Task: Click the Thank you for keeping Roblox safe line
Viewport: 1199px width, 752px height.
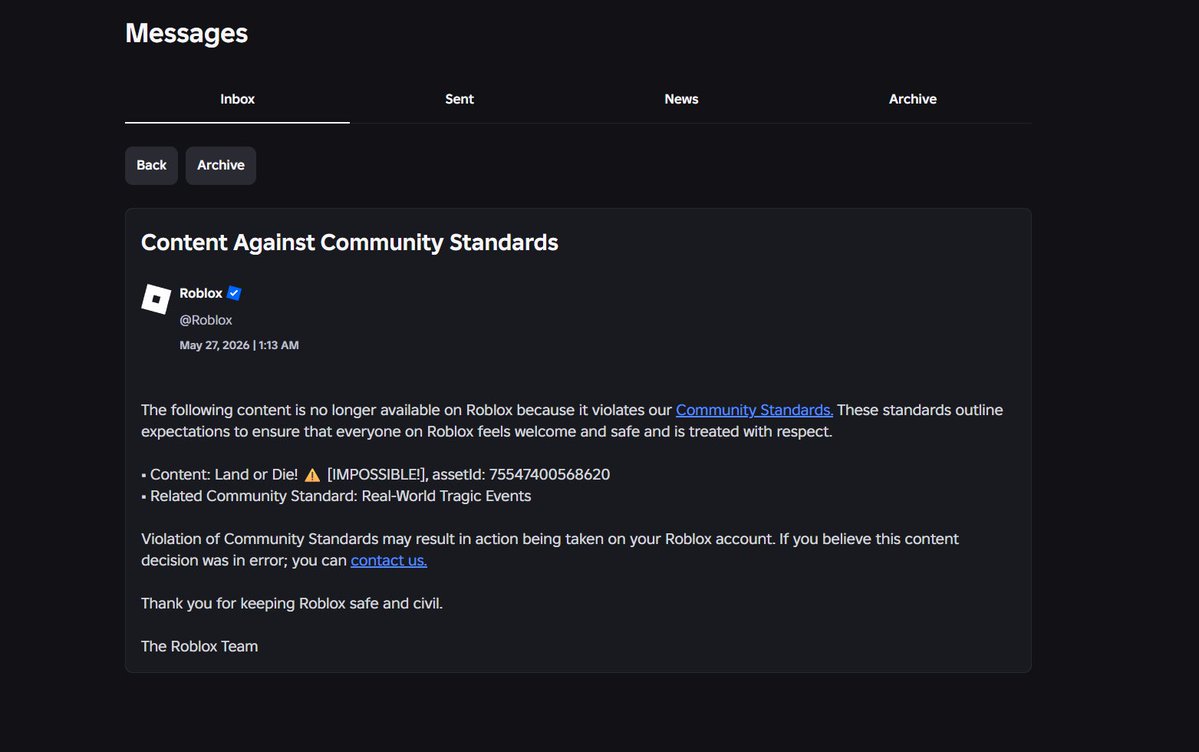Action: tap(292, 603)
